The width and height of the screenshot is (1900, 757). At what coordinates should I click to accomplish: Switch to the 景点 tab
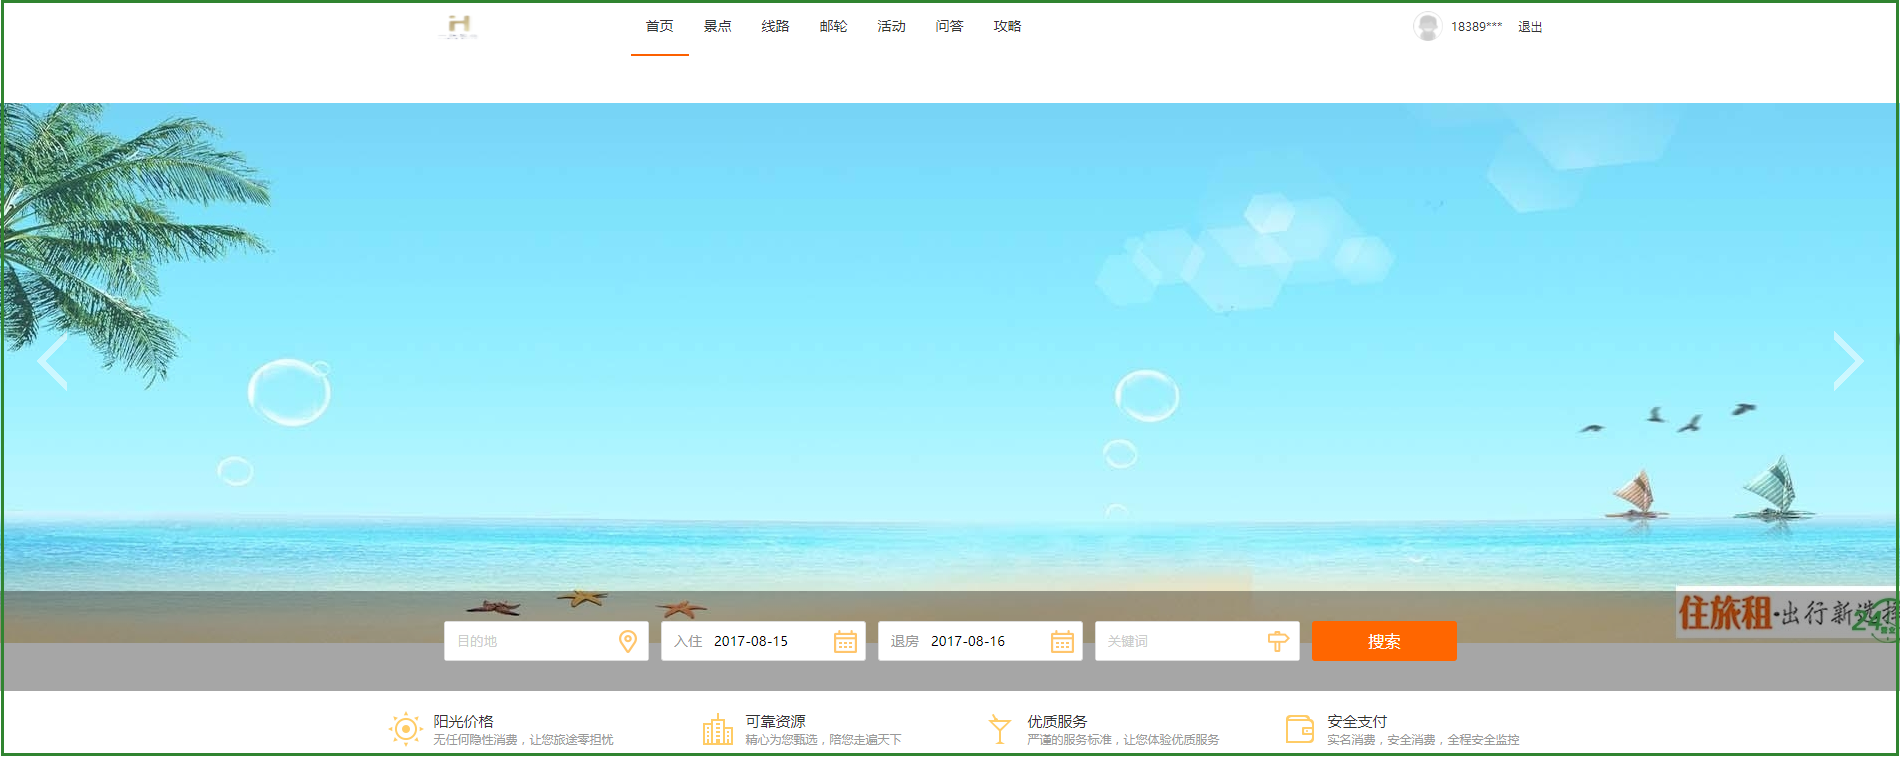(717, 26)
